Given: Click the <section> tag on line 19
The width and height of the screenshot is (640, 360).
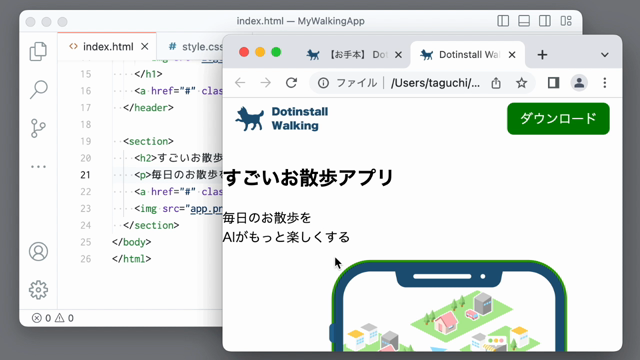Looking at the screenshot, I should (x=148, y=141).
